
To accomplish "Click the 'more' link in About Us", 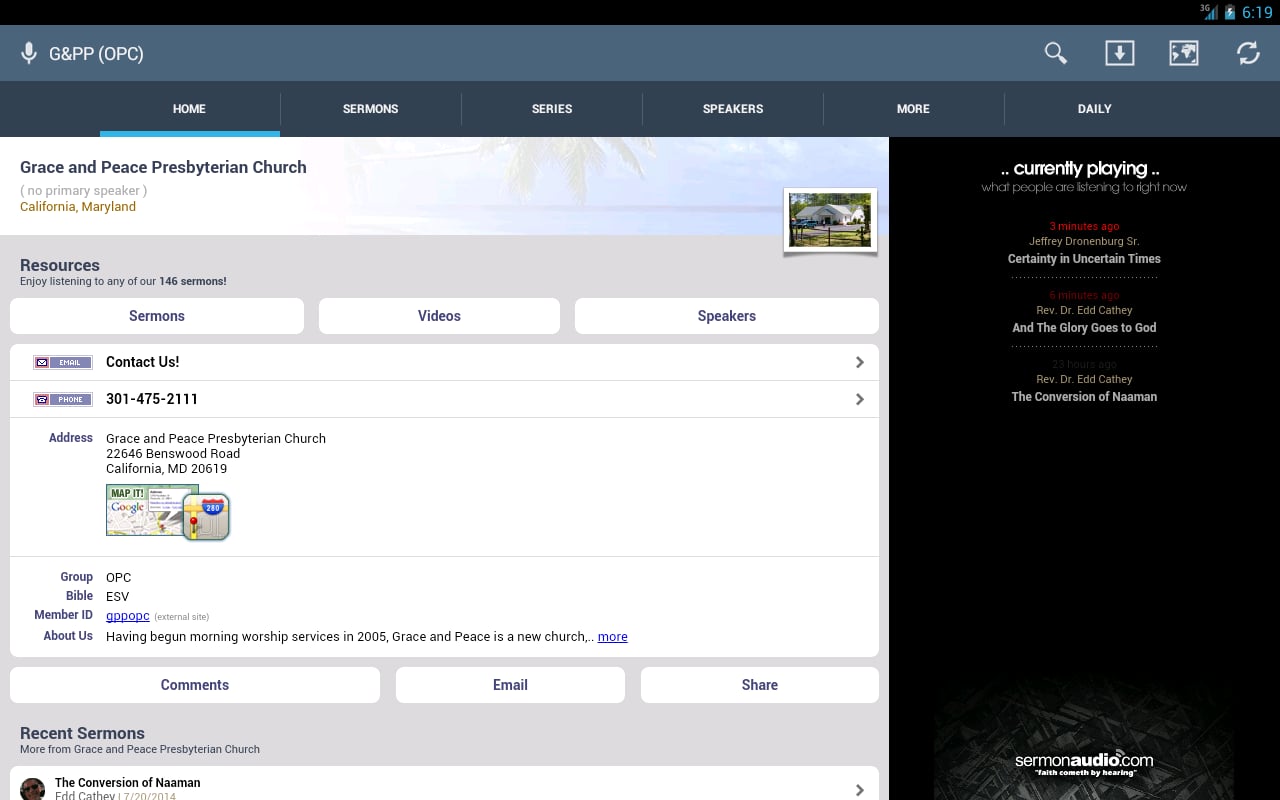I will click(613, 637).
